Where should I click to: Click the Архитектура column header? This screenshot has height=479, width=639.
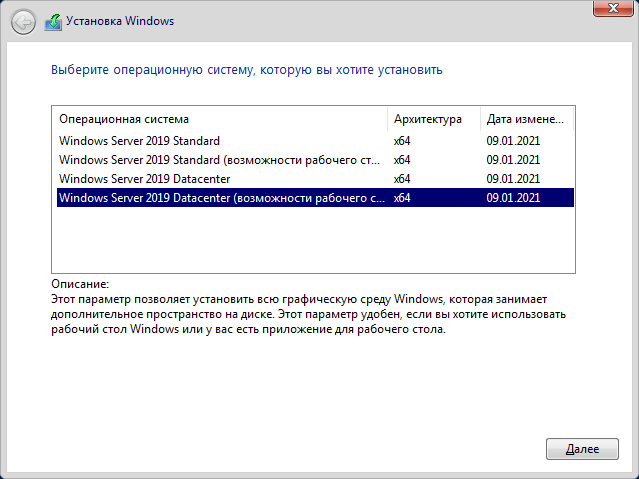(434, 119)
